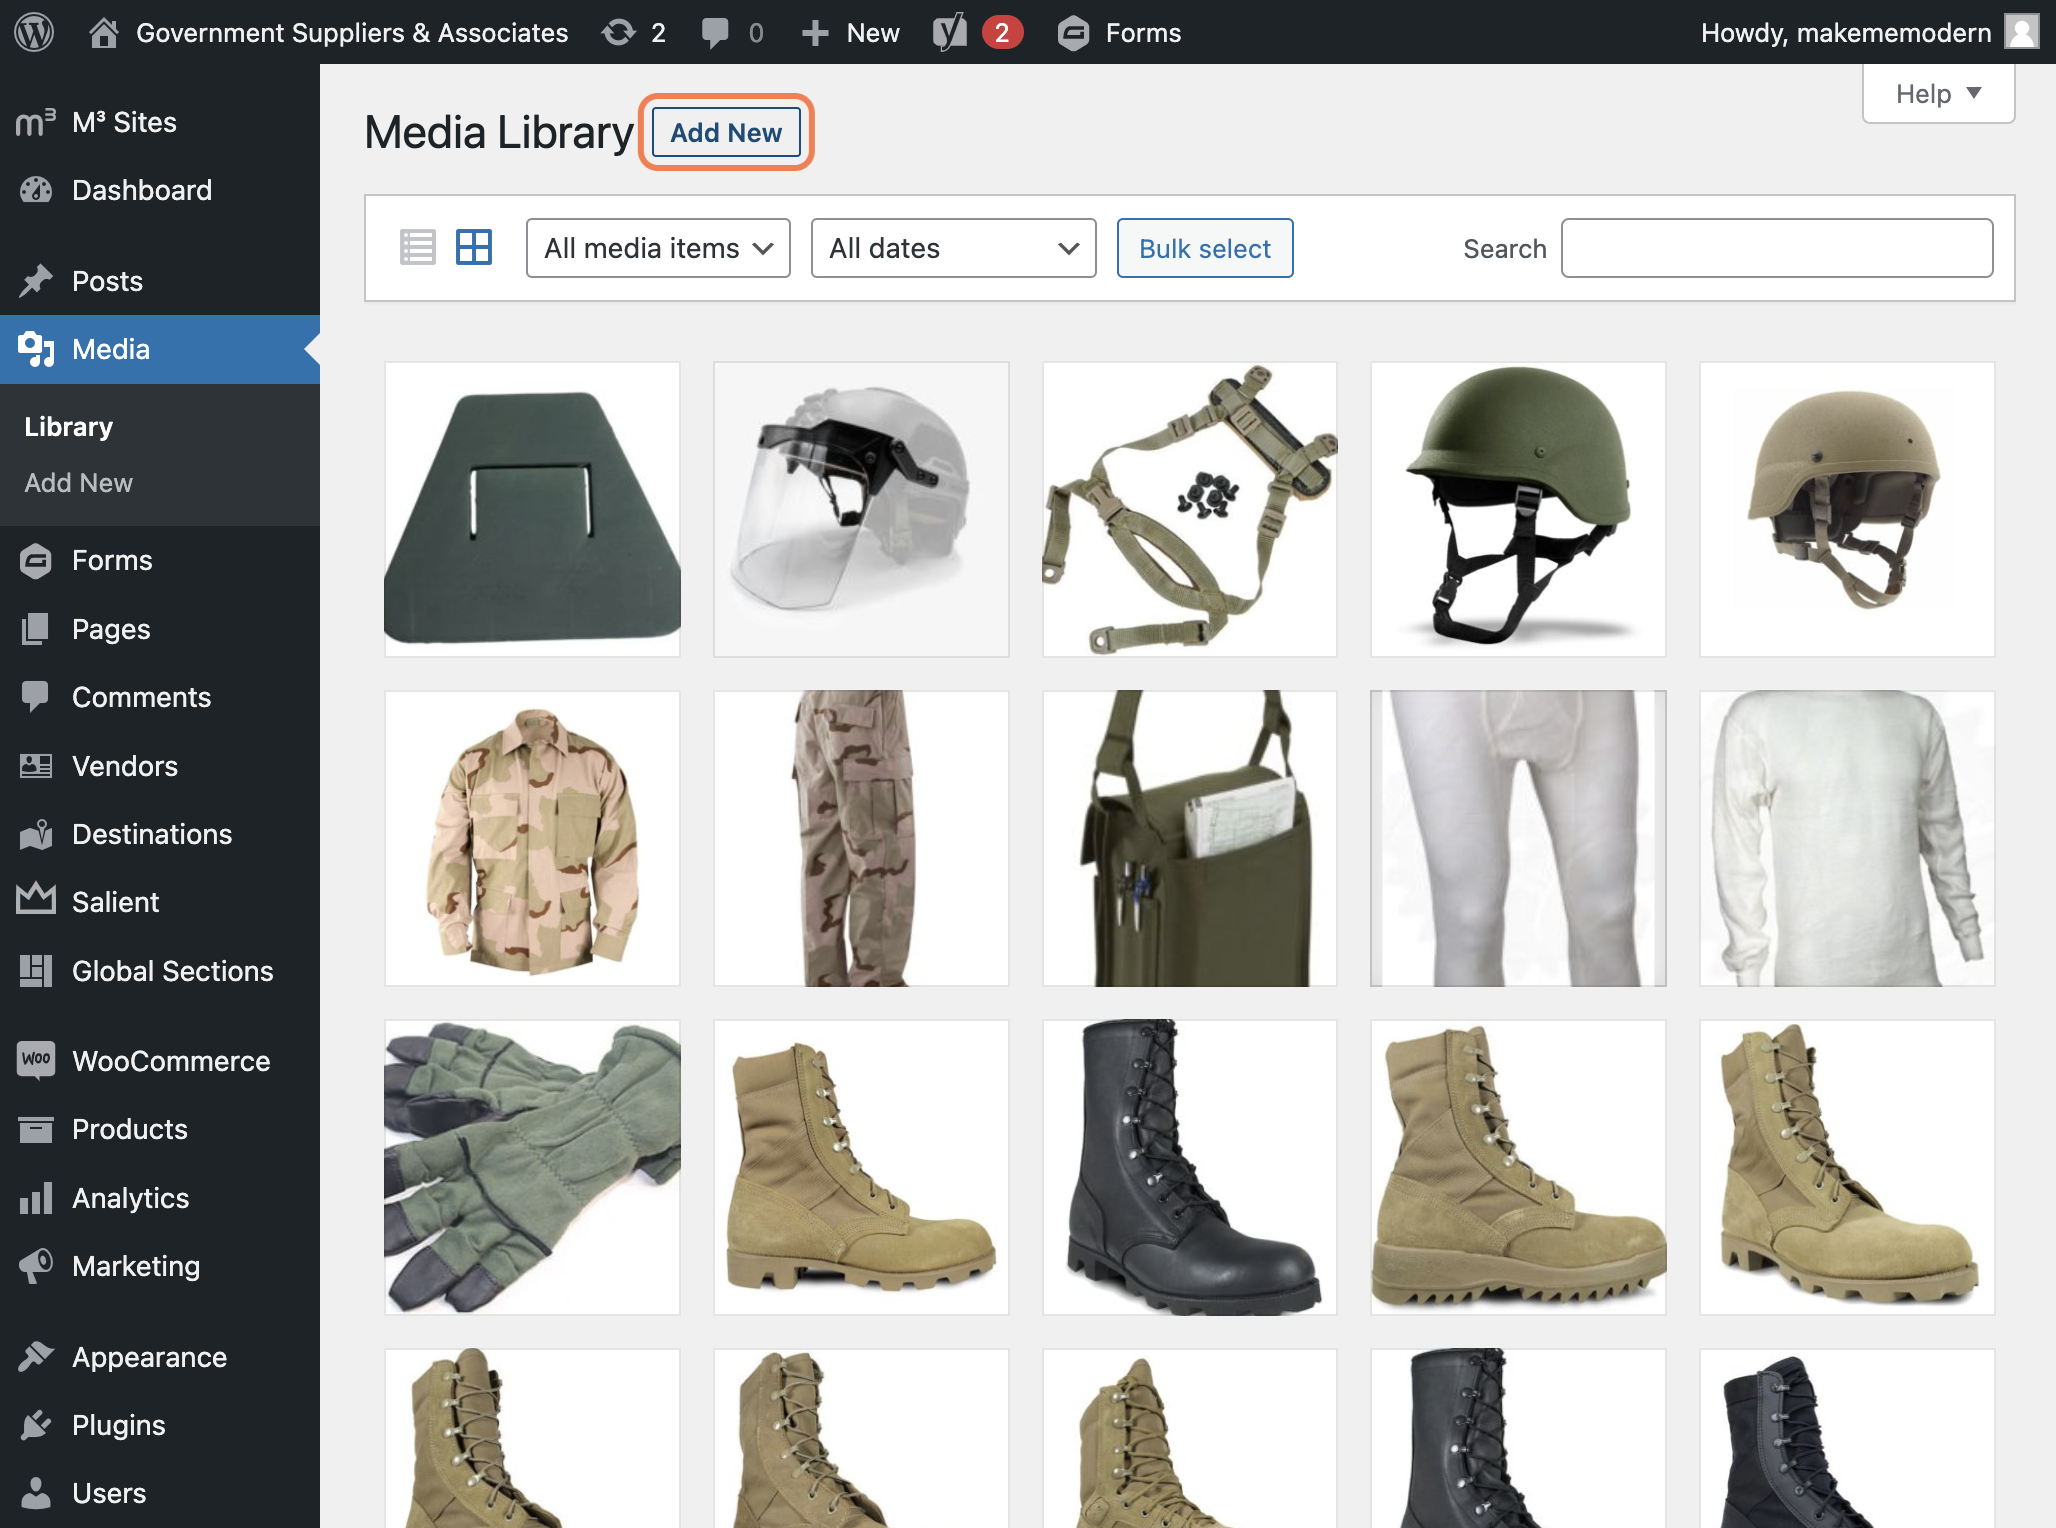Open Vendors in the sidebar
The height and width of the screenshot is (1528, 2056).
click(x=160, y=766)
